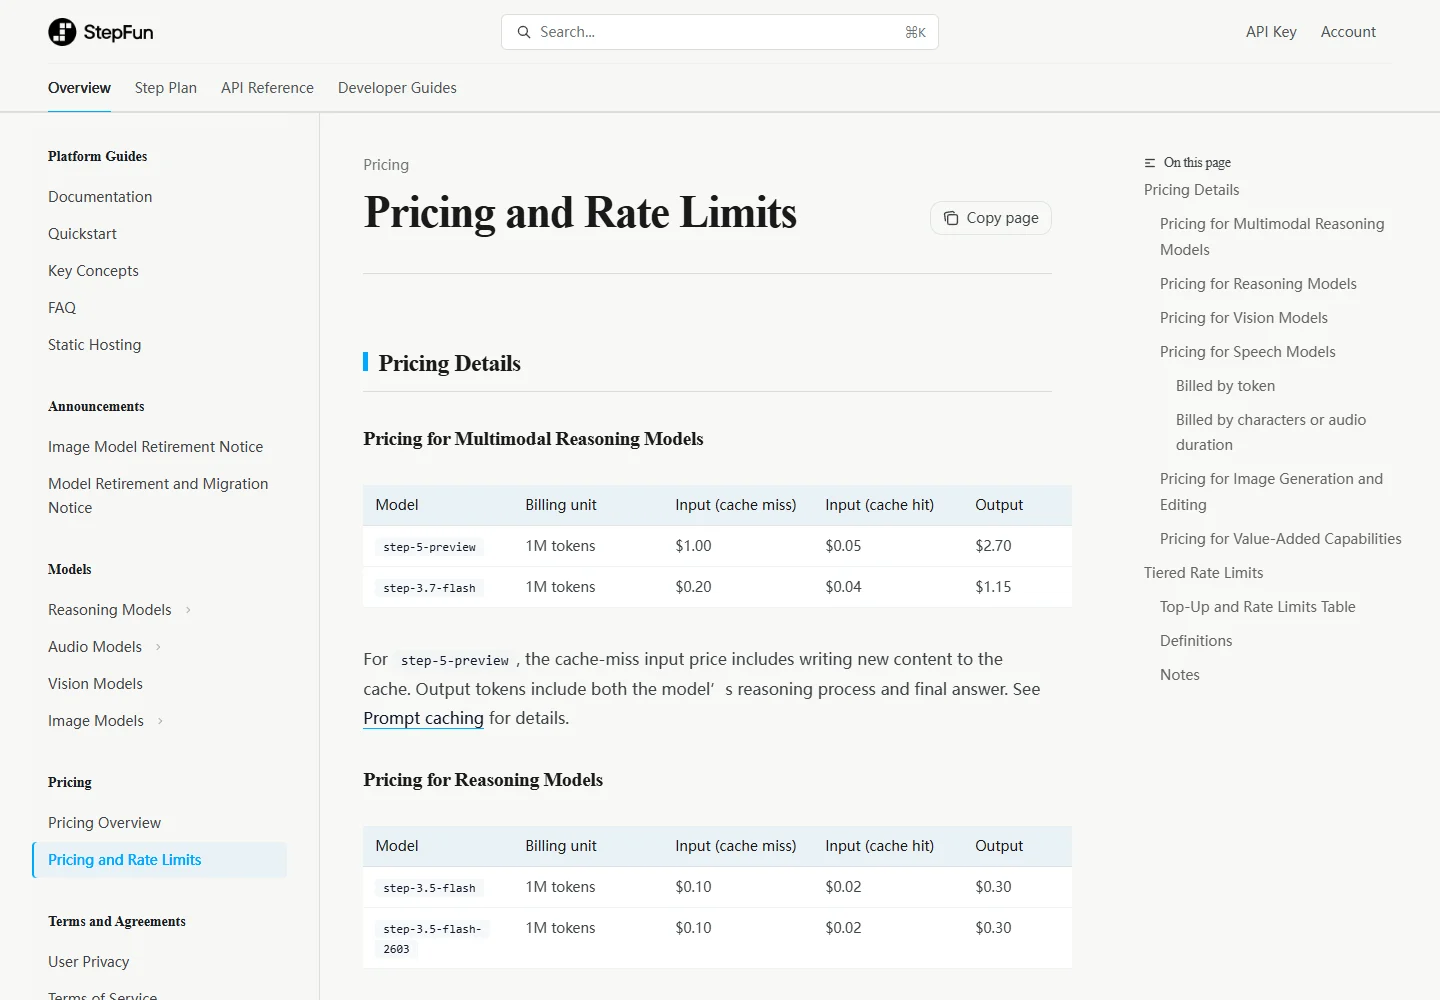This screenshot has width=1440, height=1000.
Task: Open the Step Plan tab
Action: coord(166,88)
